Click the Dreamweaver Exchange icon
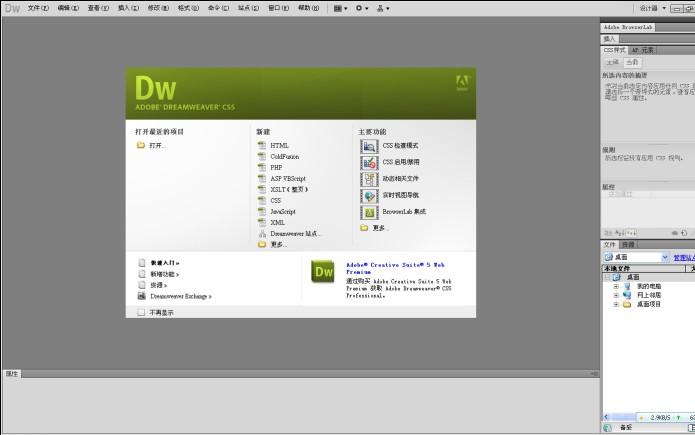695x435 pixels. pos(142,296)
